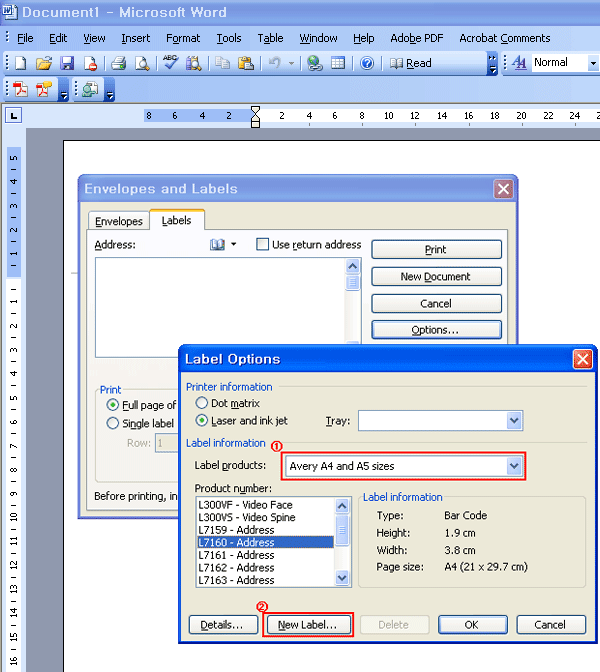Click the Paste clipboard icon
The width and height of the screenshot is (600, 672).
coord(246,63)
